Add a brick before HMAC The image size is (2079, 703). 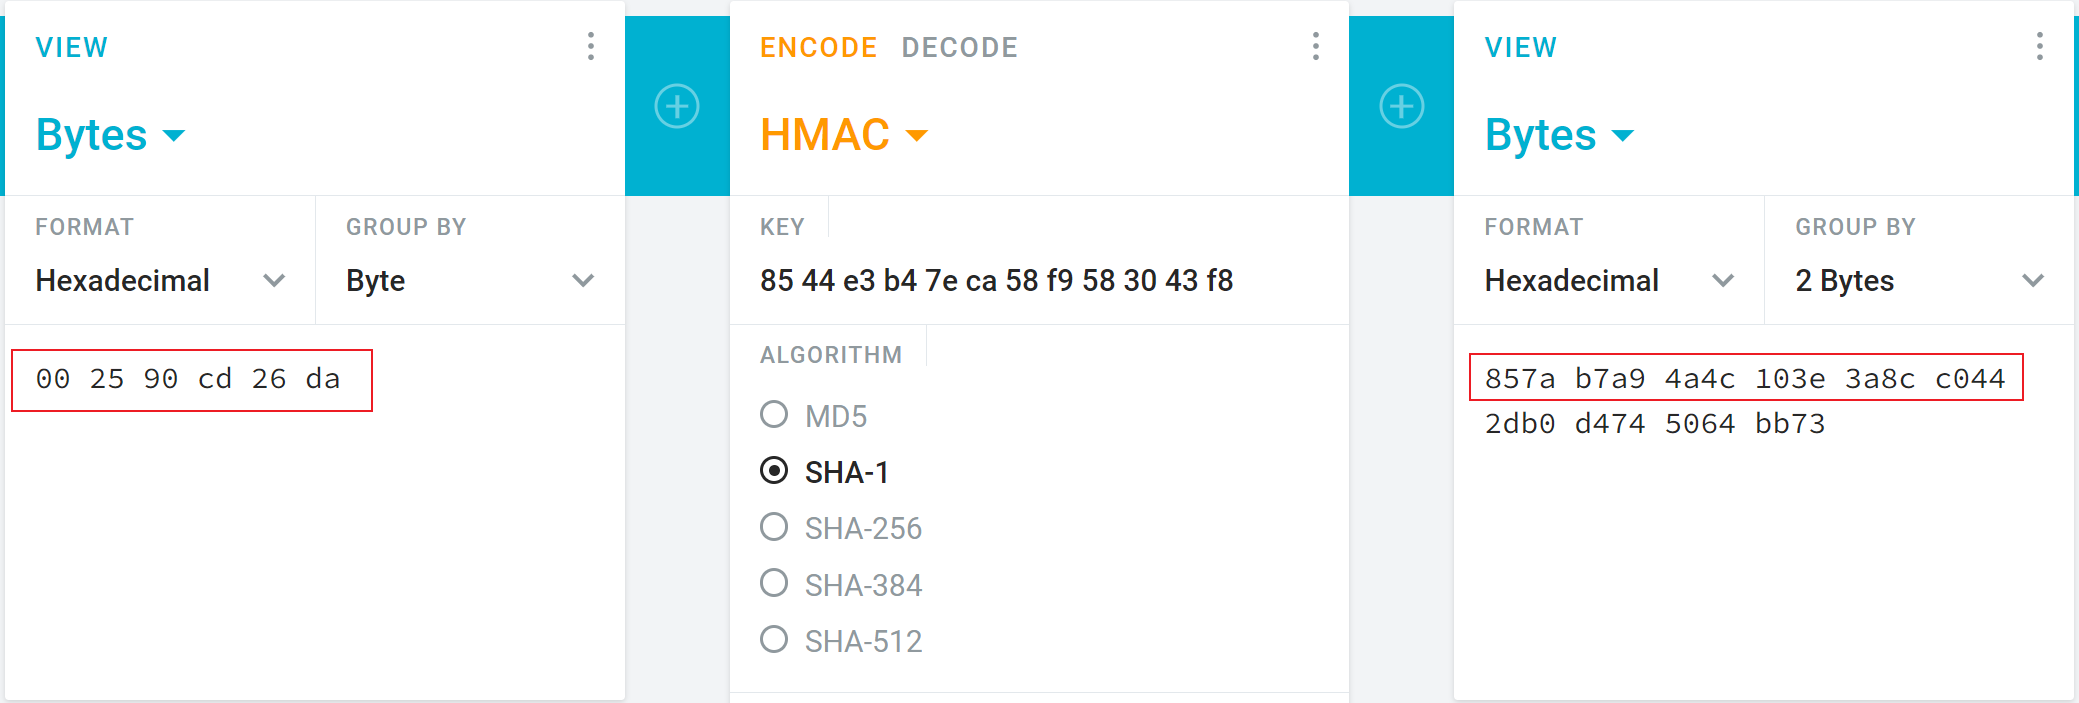(x=677, y=106)
